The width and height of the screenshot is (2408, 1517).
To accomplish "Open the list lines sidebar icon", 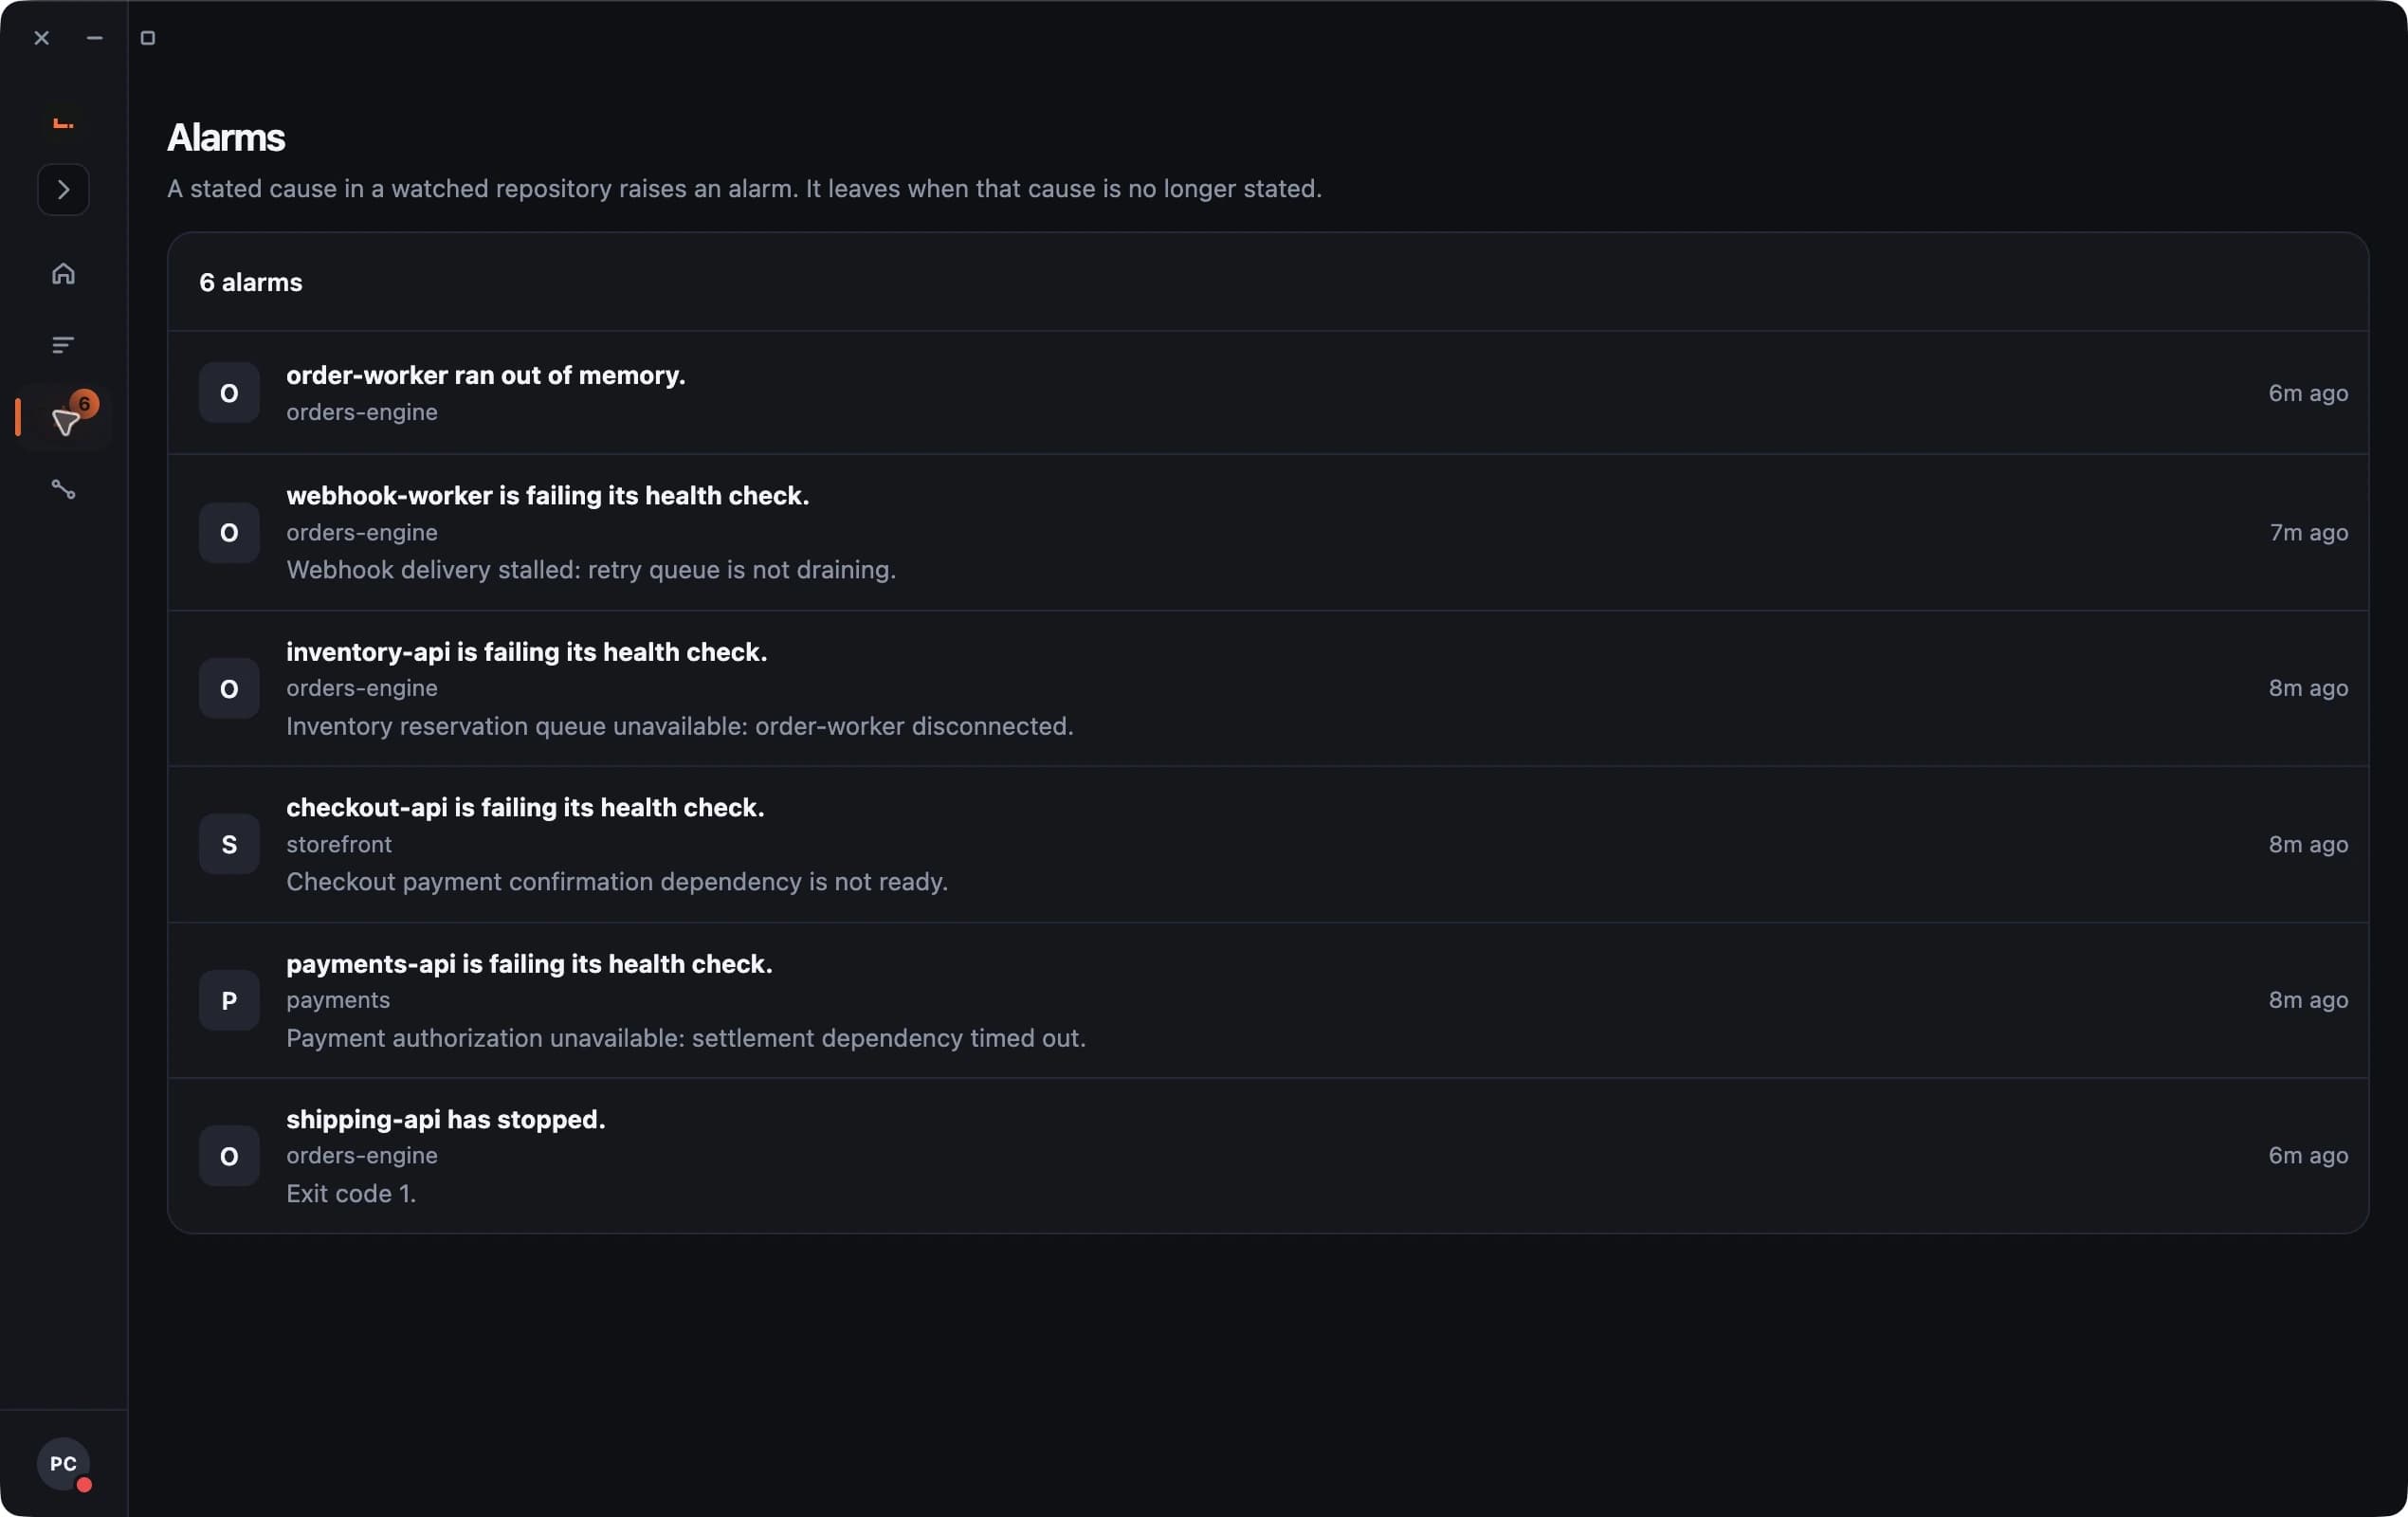I will coord(63,345).
